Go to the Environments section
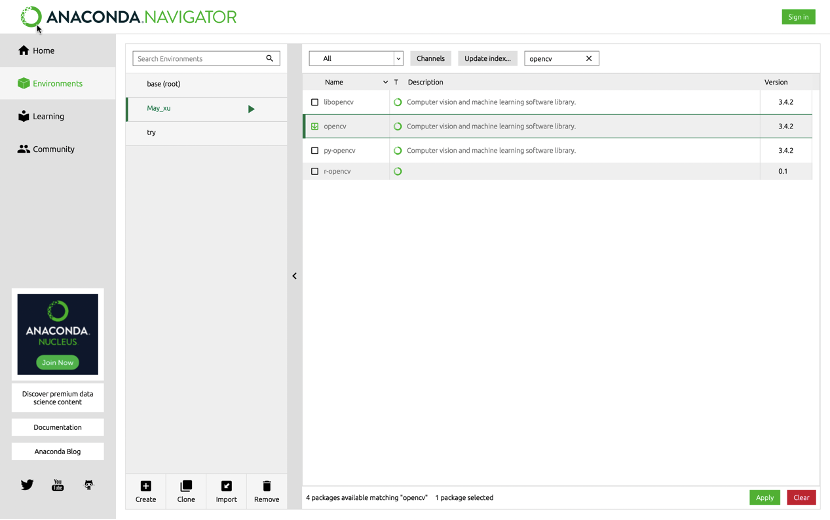The height and width of the screenshot is (520, 830). click(58, 84)
